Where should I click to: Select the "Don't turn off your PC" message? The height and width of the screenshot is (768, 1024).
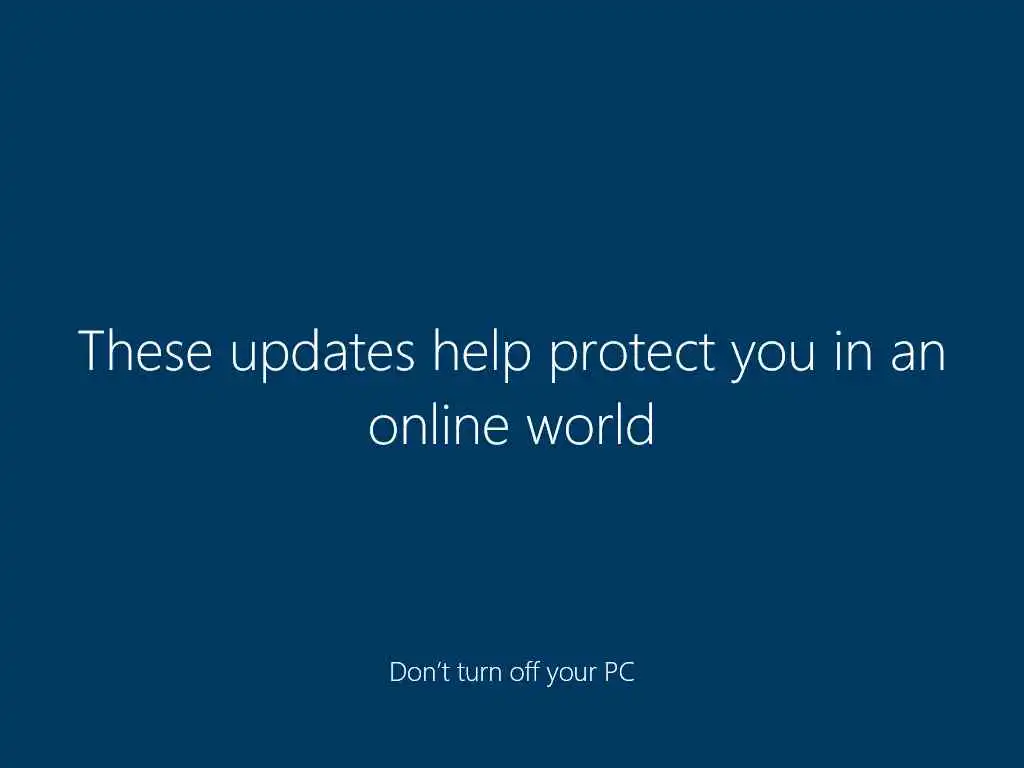tap(512, 673)
